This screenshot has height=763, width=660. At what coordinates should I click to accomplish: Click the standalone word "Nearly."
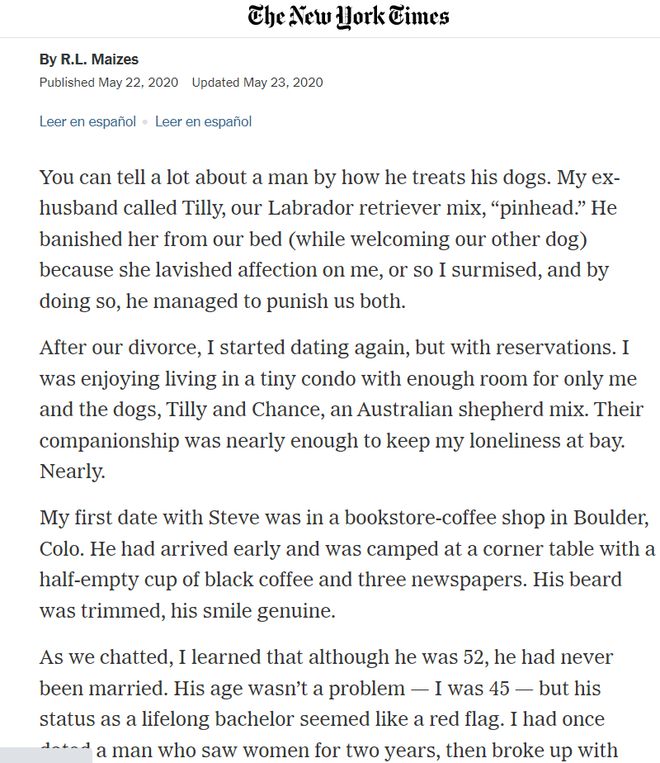pyautogui.click(x=72, y=471)
